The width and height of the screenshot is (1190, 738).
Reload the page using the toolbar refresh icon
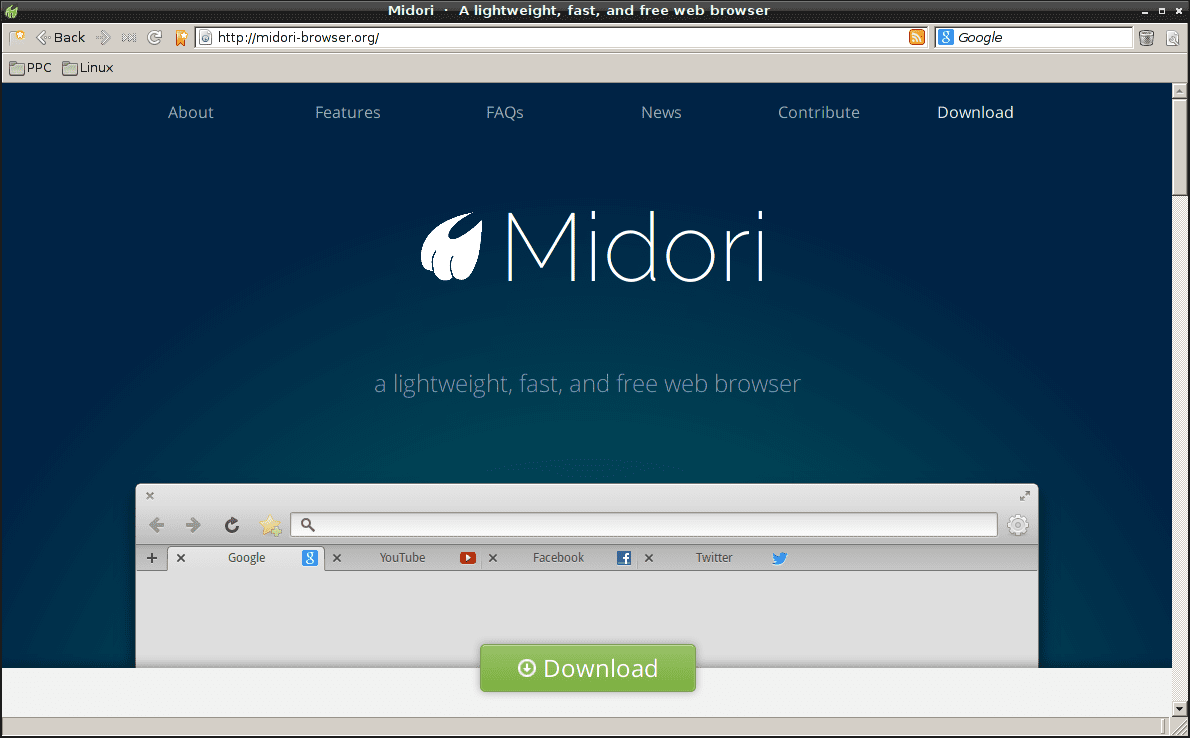coord(155,37)
